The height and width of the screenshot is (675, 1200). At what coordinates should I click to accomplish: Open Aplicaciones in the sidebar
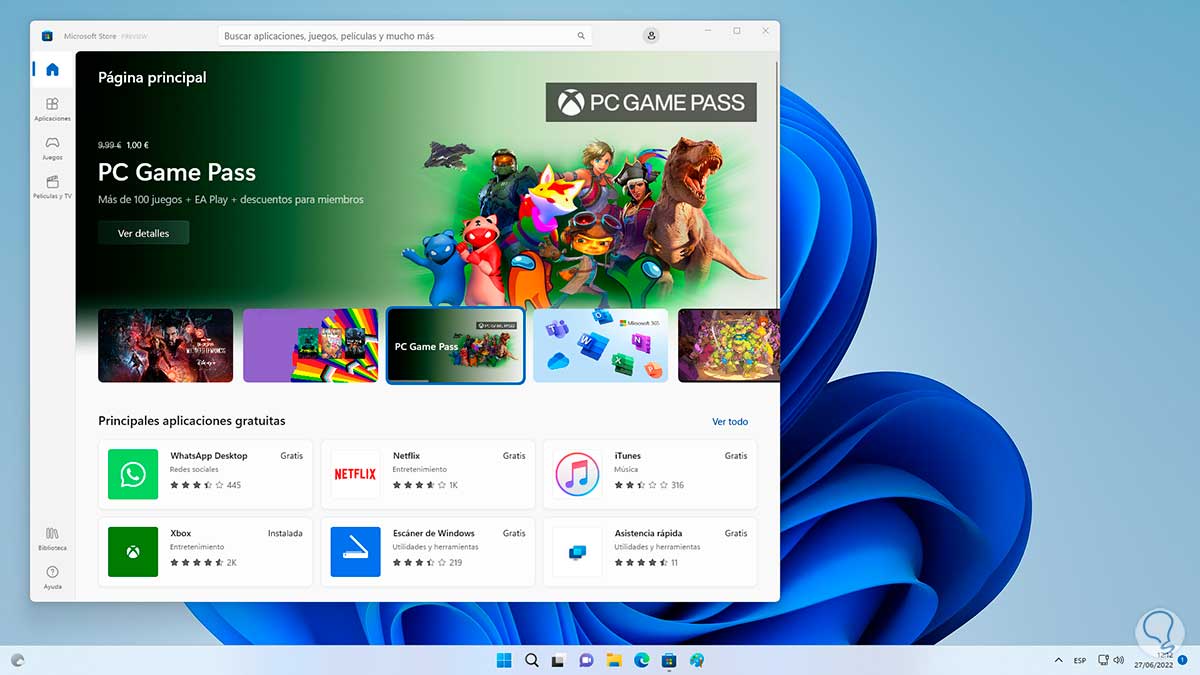point(52,109)
